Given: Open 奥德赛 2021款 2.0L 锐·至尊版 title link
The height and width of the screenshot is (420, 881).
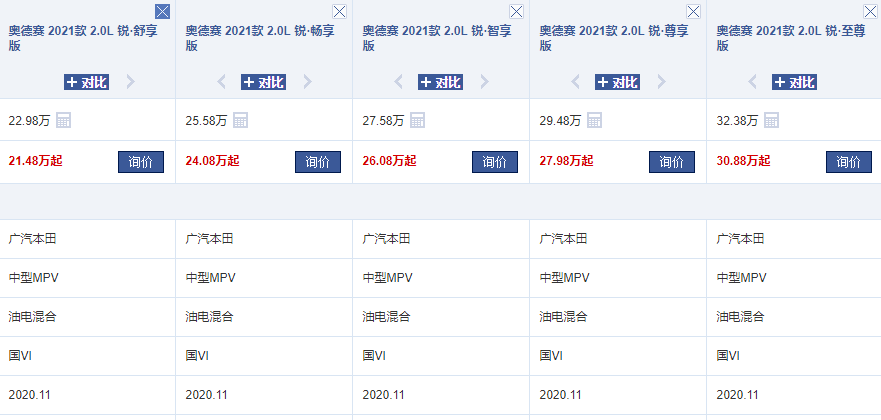Looking at the screenshot, I should pos(791,38).
